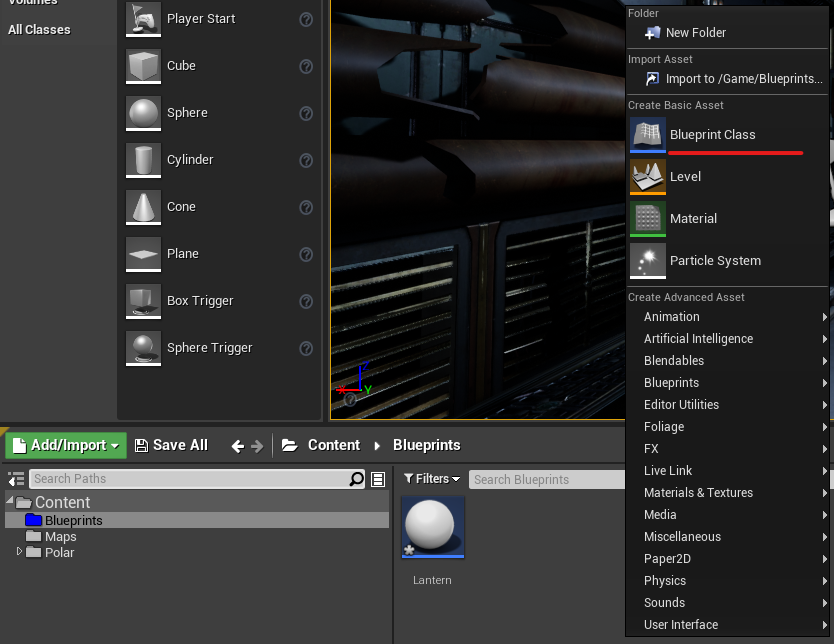Click the Material asset icon
Viewport: 834px width, 644px height.
tap(648, 219)
